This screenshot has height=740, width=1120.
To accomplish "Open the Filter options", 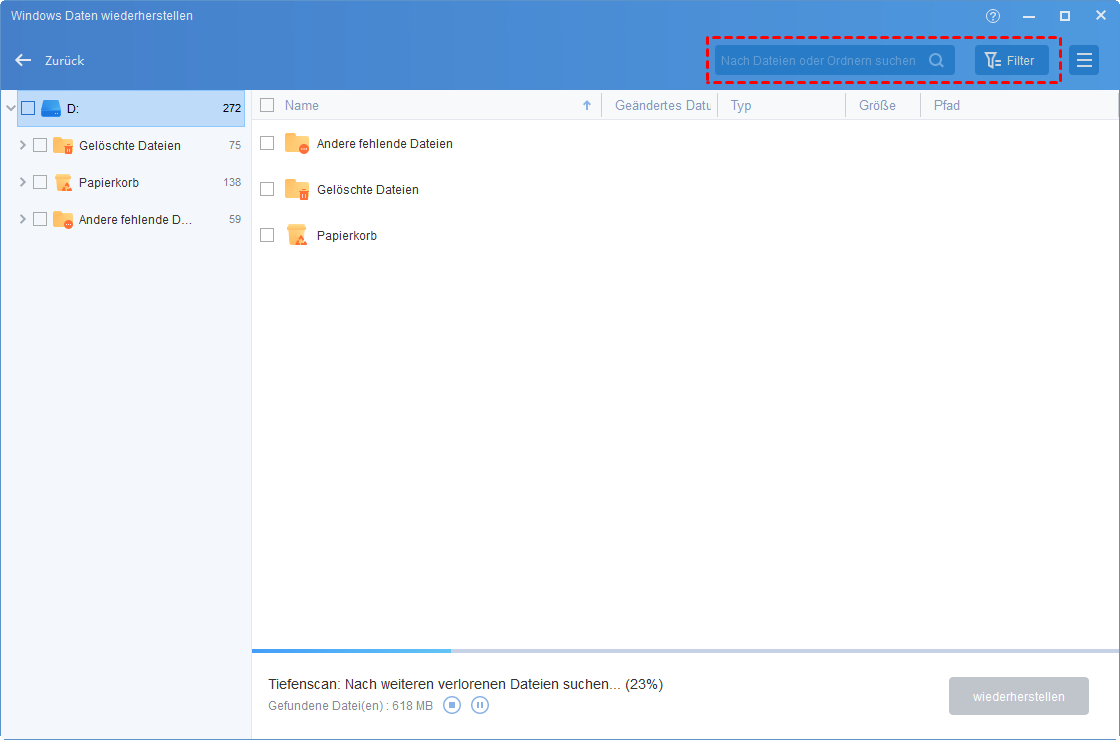I will point(1011,60).
